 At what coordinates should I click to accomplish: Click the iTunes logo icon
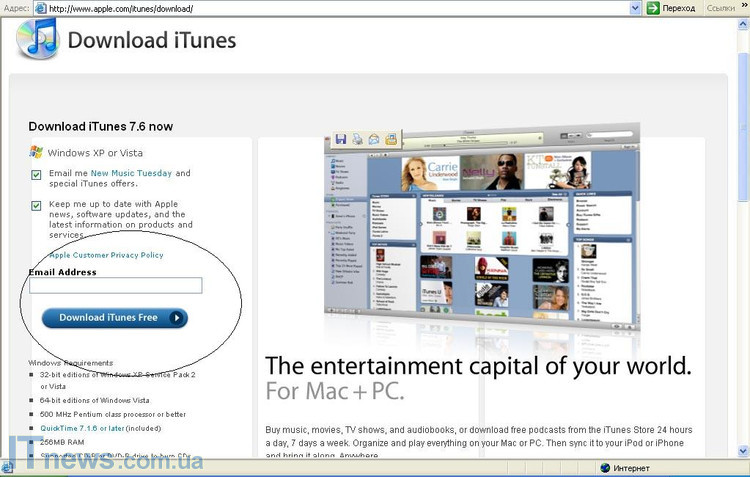pos(37,40)
